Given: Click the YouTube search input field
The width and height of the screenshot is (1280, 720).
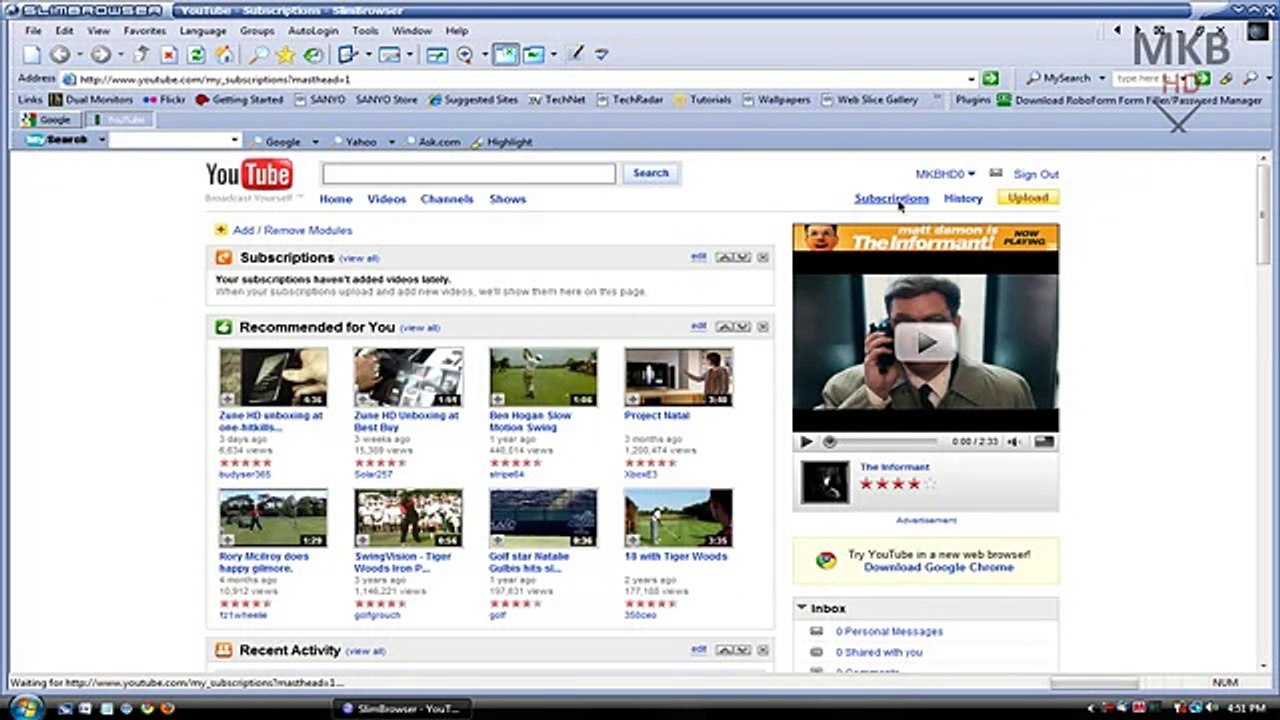Looking at the screenshot, I should 468,174.
